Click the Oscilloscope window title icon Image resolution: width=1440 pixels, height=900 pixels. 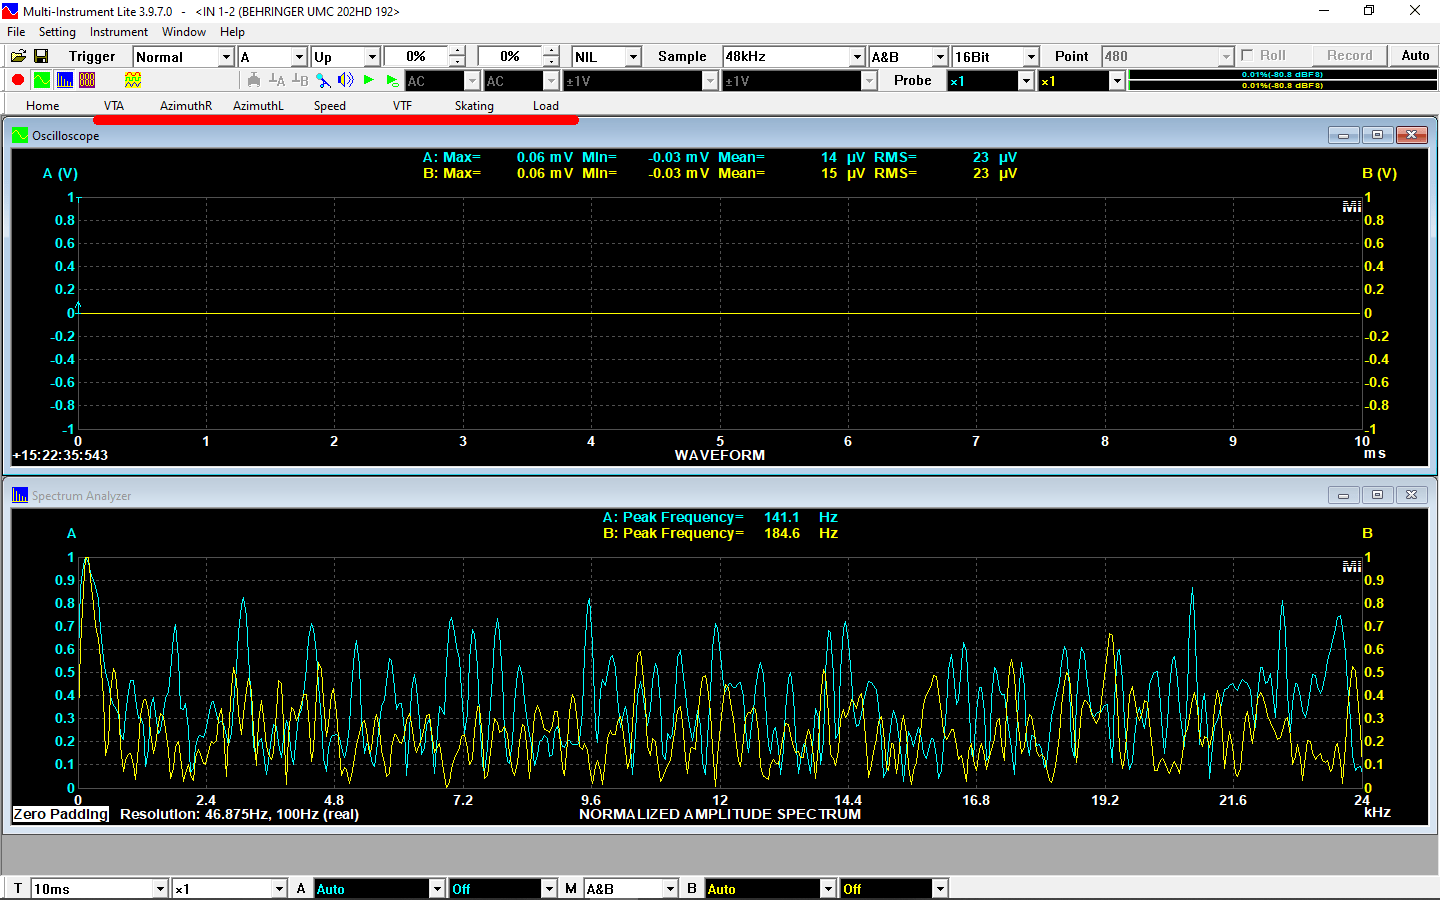pyautogui.click(x=20, y=135)
